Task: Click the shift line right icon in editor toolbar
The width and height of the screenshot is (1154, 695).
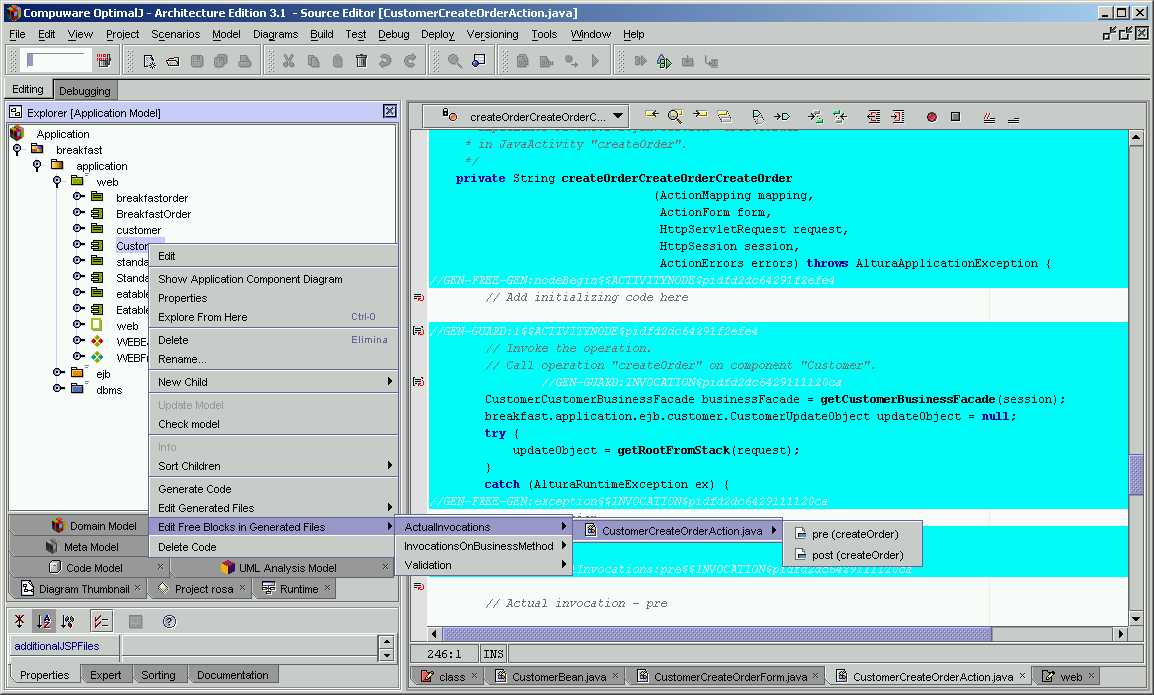Action: (x=898, y=116)
